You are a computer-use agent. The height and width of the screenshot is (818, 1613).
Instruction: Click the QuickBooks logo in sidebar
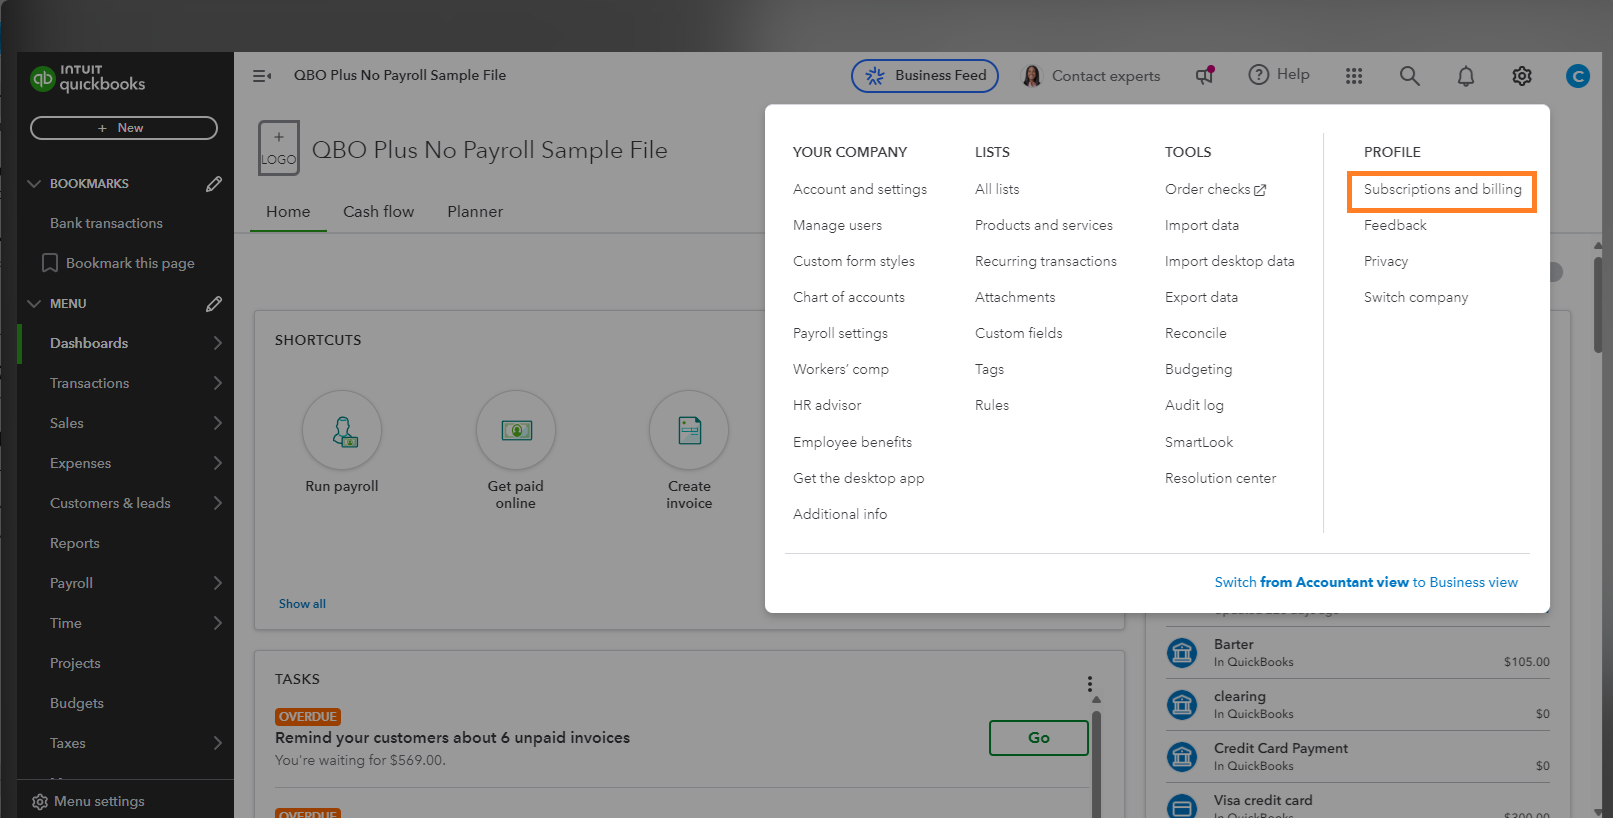tap(87, 78)
